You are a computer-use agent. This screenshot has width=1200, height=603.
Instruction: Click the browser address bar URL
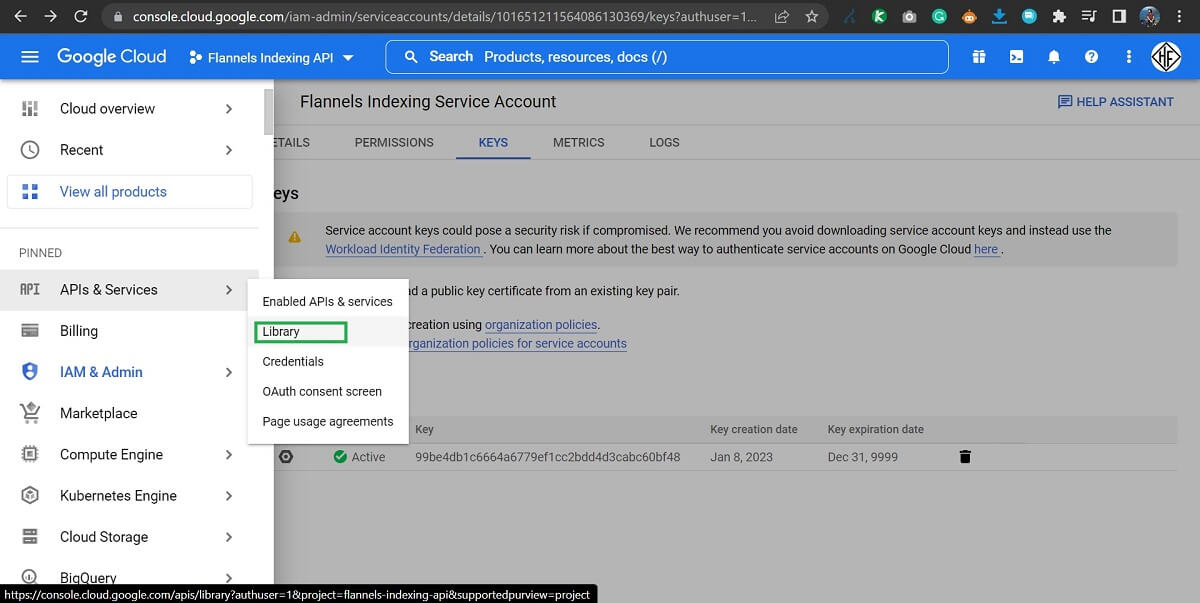(445, 17)
